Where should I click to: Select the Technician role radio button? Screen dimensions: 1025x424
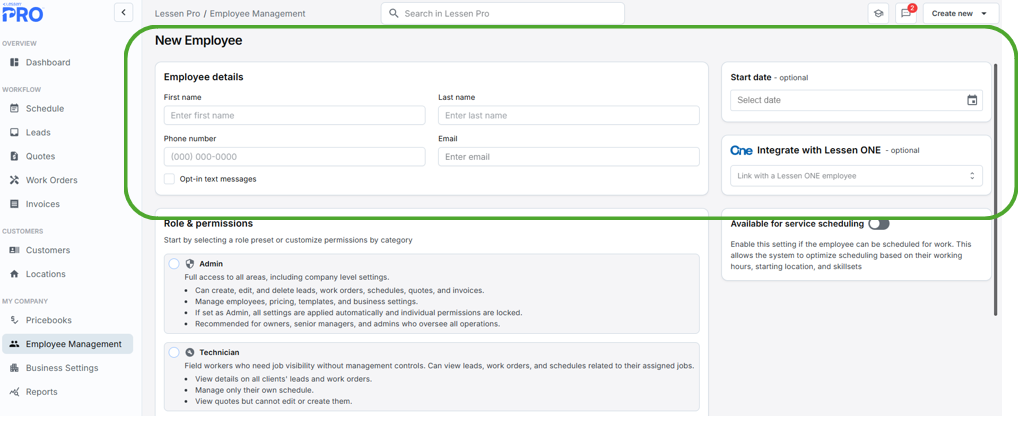pyautogui.click(x=174, y=352)
